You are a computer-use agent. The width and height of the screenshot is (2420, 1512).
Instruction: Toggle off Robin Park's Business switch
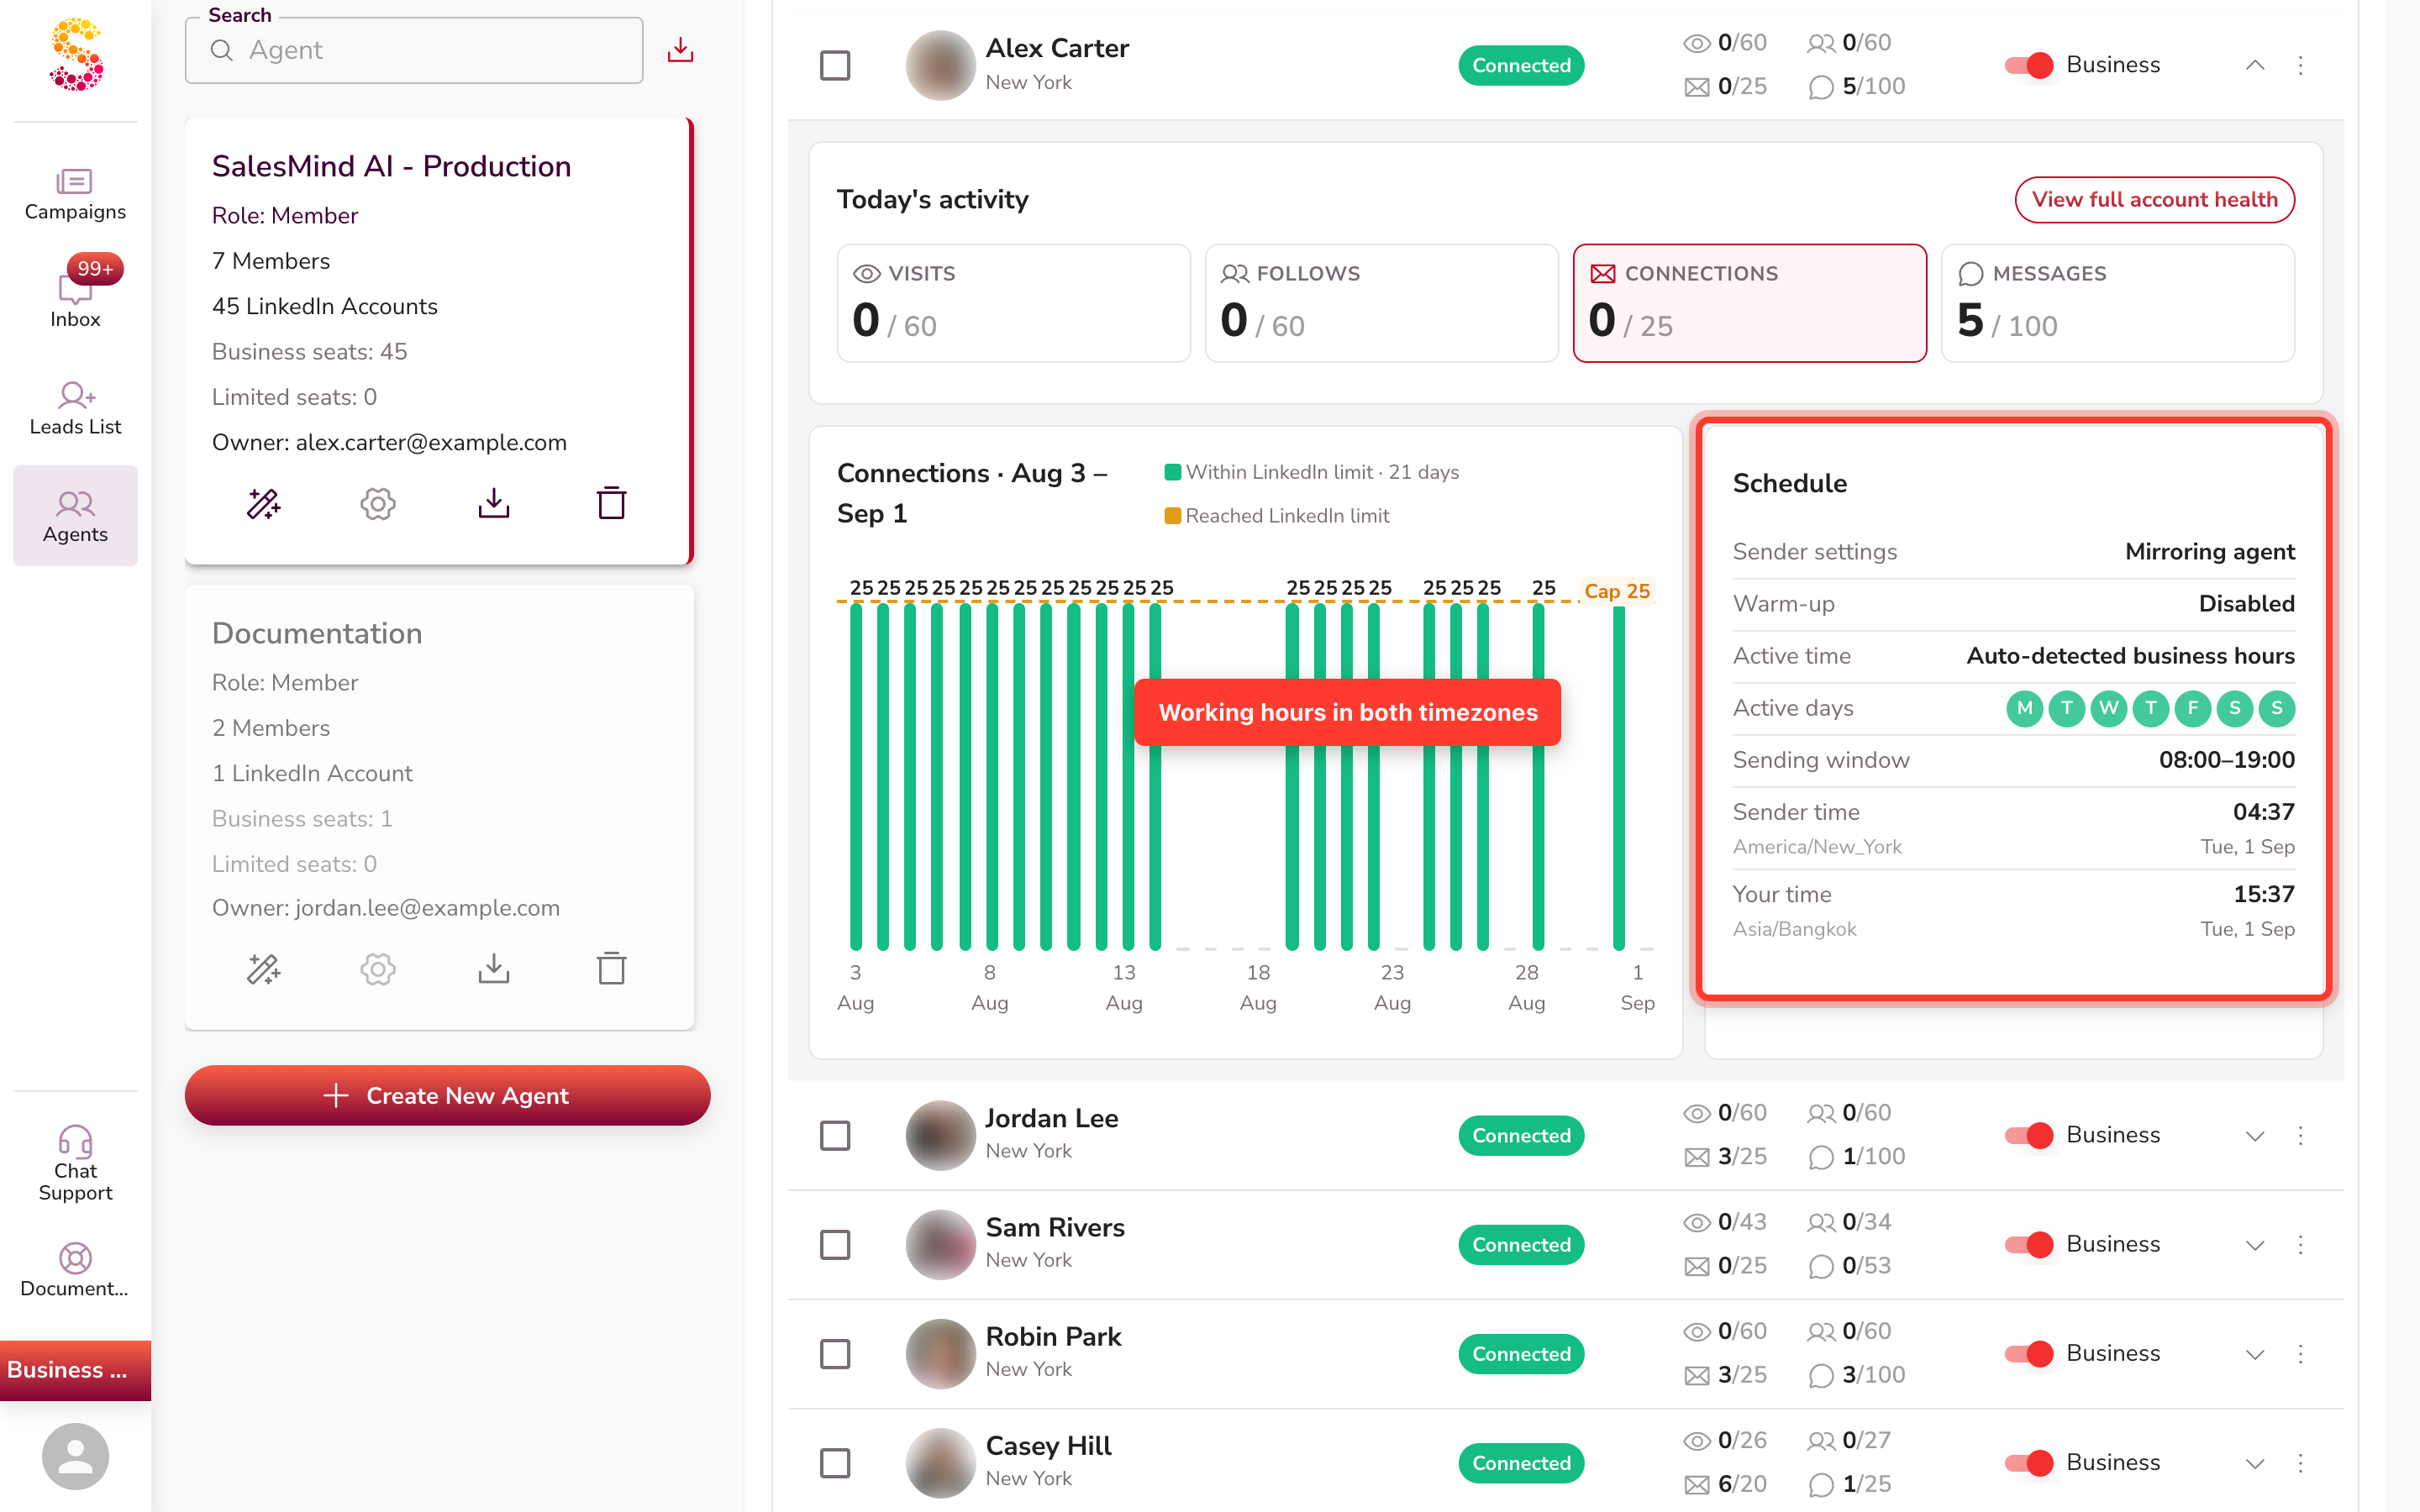tap(2029, 1353)
